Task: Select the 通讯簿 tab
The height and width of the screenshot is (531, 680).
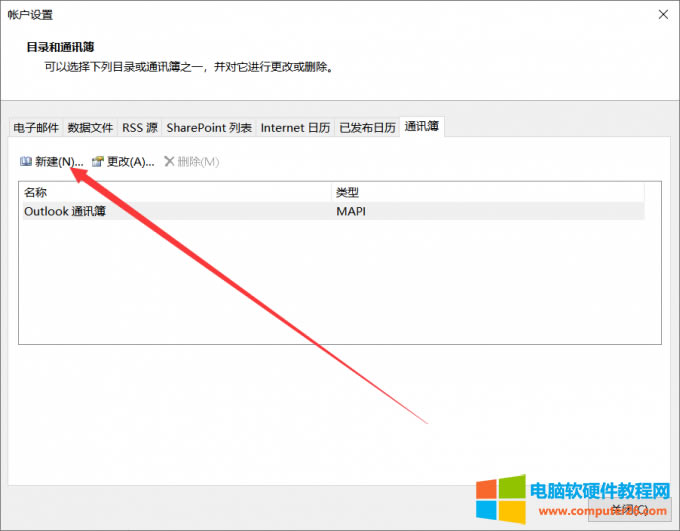Action: [422, 126]
